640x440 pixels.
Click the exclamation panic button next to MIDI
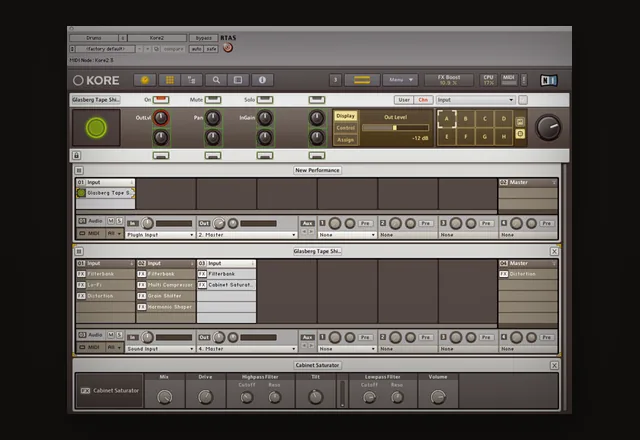pyautogui.click(x=524, y=80)
